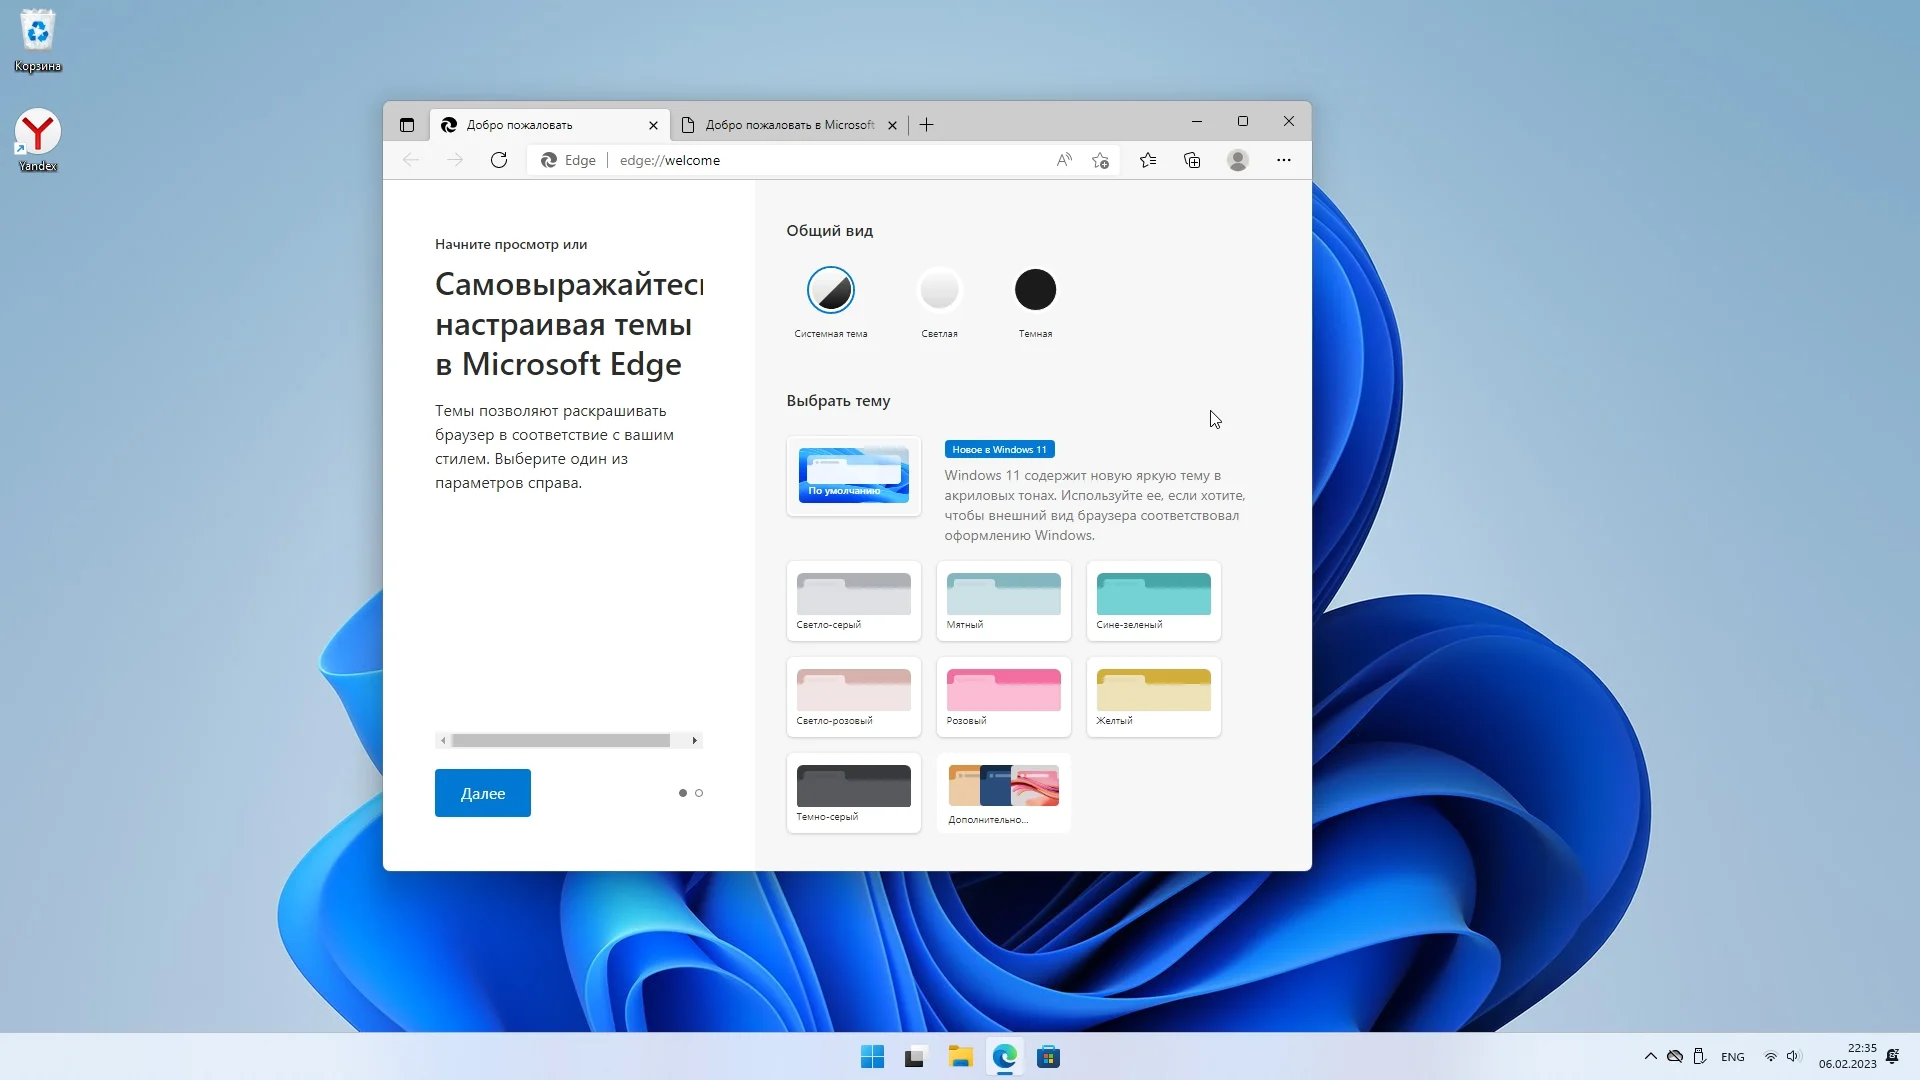Open the profile avatar icon
The height and width of the screenshot is (1080, 1920).
coord(1238,160)
